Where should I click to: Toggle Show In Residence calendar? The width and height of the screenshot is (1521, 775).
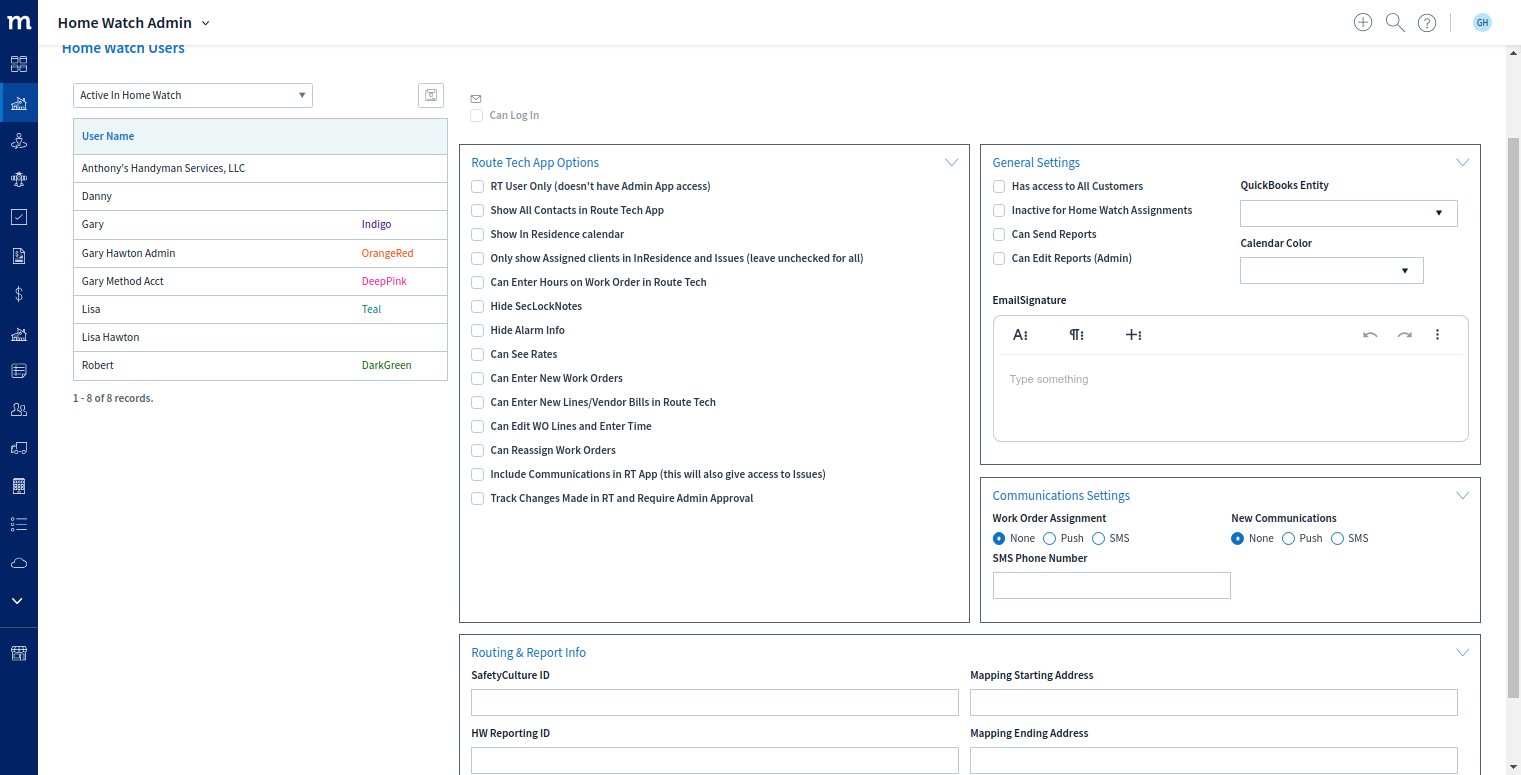[478, 234]
